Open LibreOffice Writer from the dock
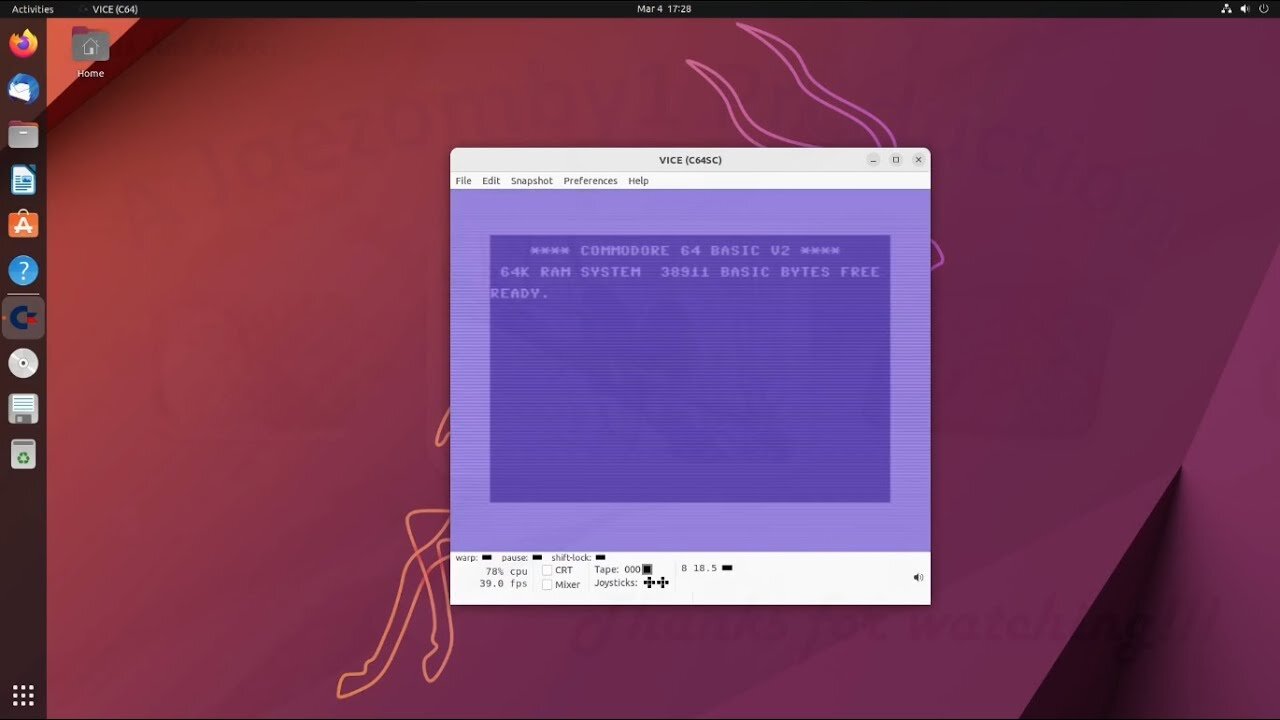 click(x=23, y=180)
